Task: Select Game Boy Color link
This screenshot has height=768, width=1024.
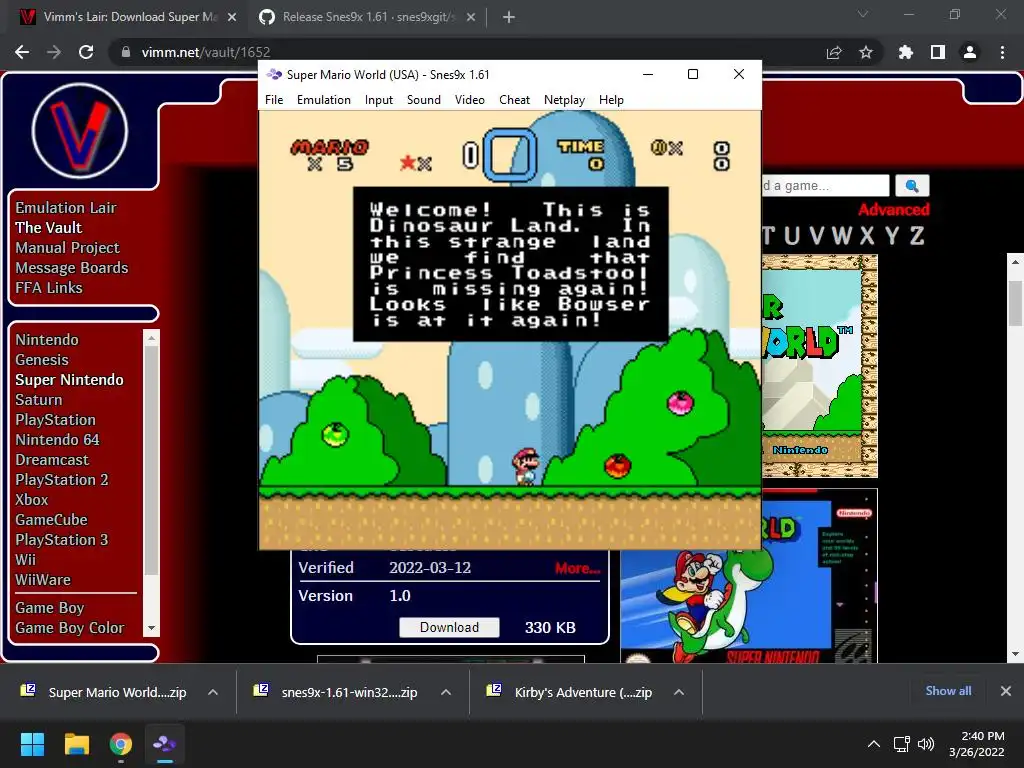Action: click(x=70, y=628)
